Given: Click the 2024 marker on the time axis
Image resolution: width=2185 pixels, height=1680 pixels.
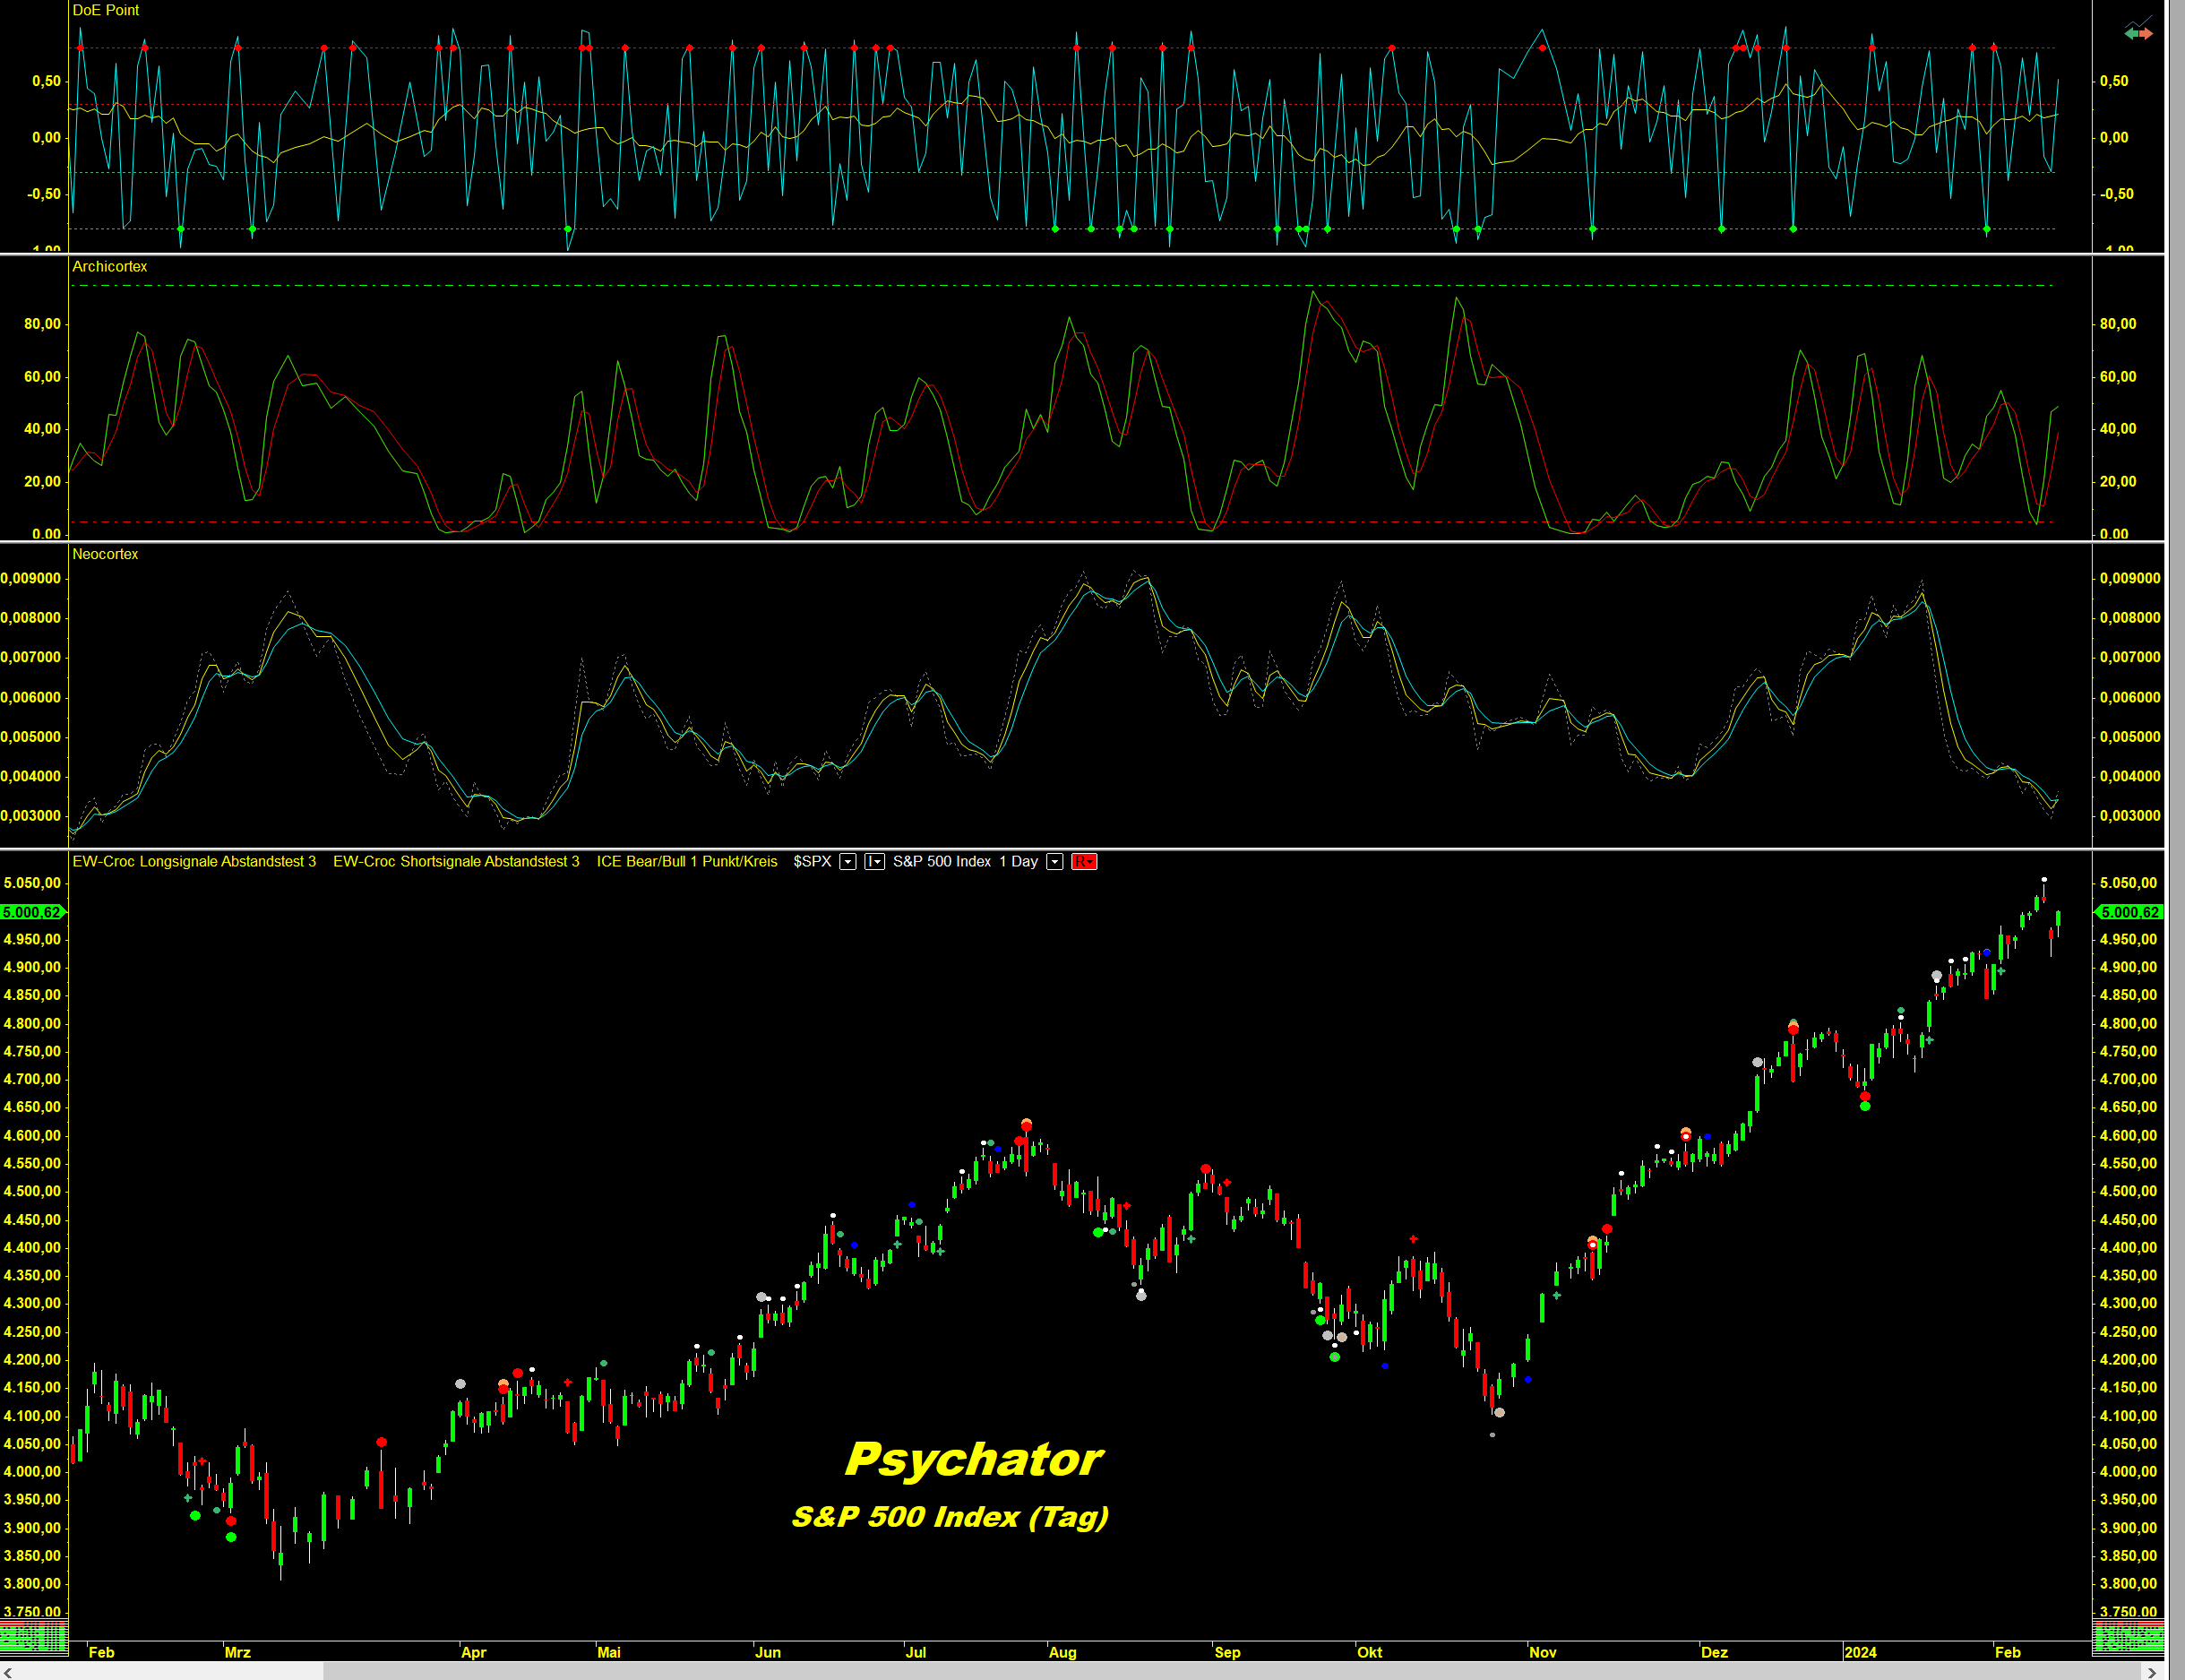Looking at the screenshot, I should [x=1860, y=1652].
